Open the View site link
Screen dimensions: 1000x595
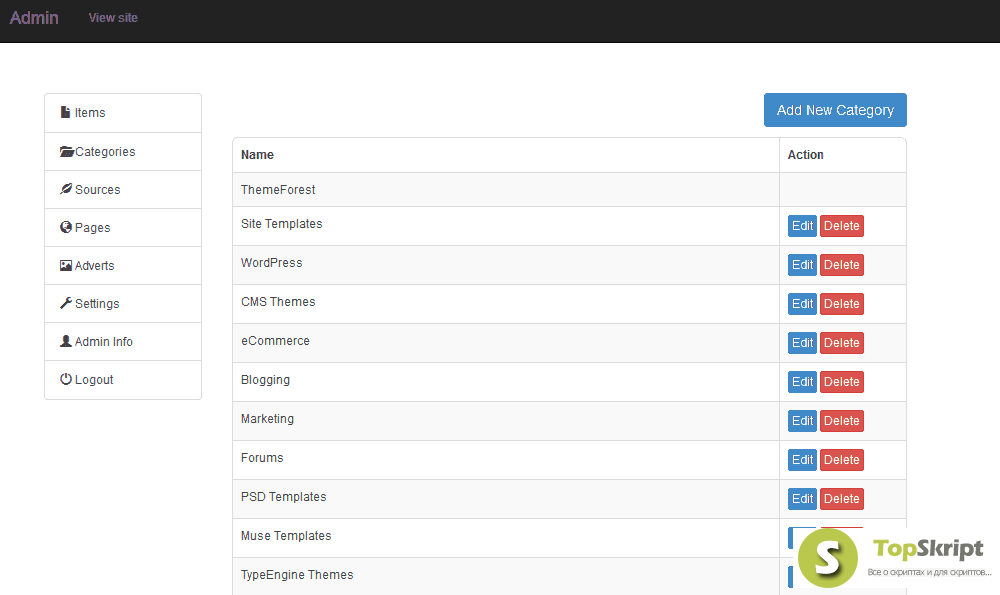click(113, 18)
